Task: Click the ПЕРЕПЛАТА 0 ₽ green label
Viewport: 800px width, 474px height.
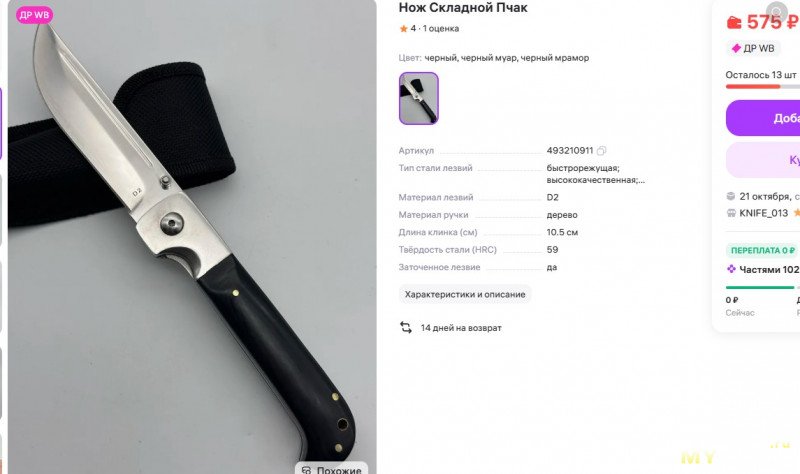Action: pos(762,250)
